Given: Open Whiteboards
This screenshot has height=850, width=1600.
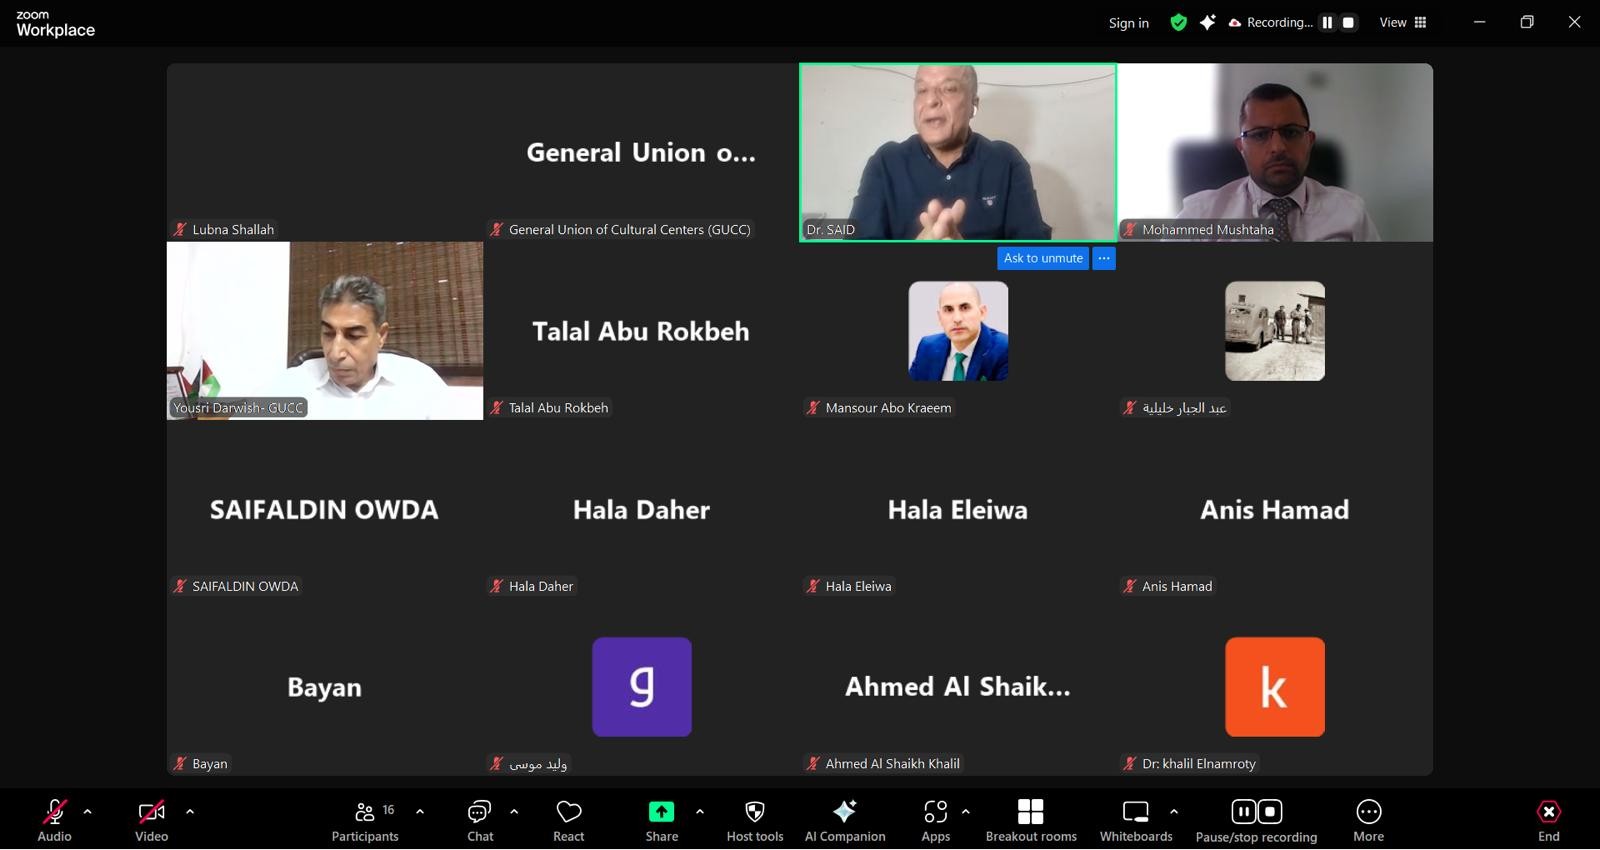Looking at the screenshot, I should pyautogui.click(x=1136, y=820).
